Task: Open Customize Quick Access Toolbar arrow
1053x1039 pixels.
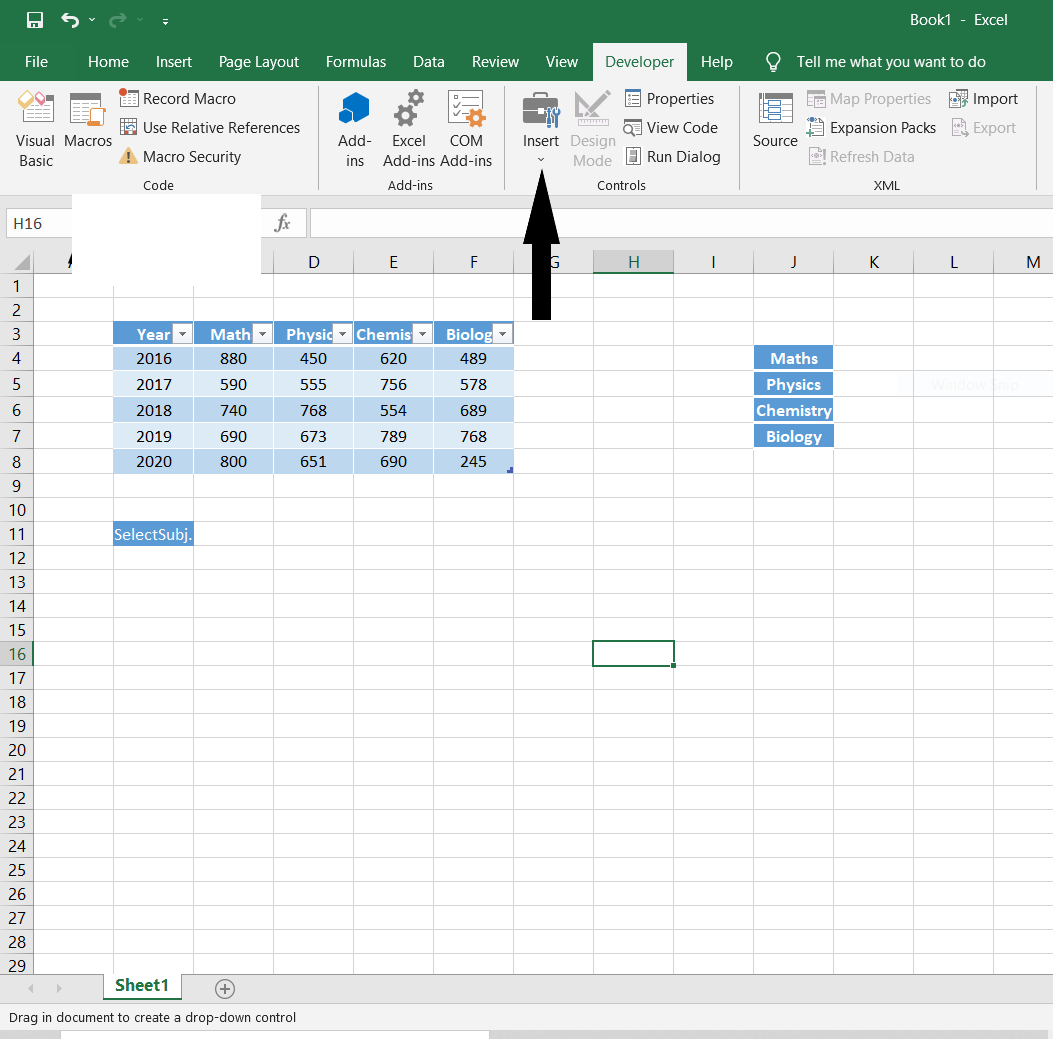Action: [x=165, y=21]
